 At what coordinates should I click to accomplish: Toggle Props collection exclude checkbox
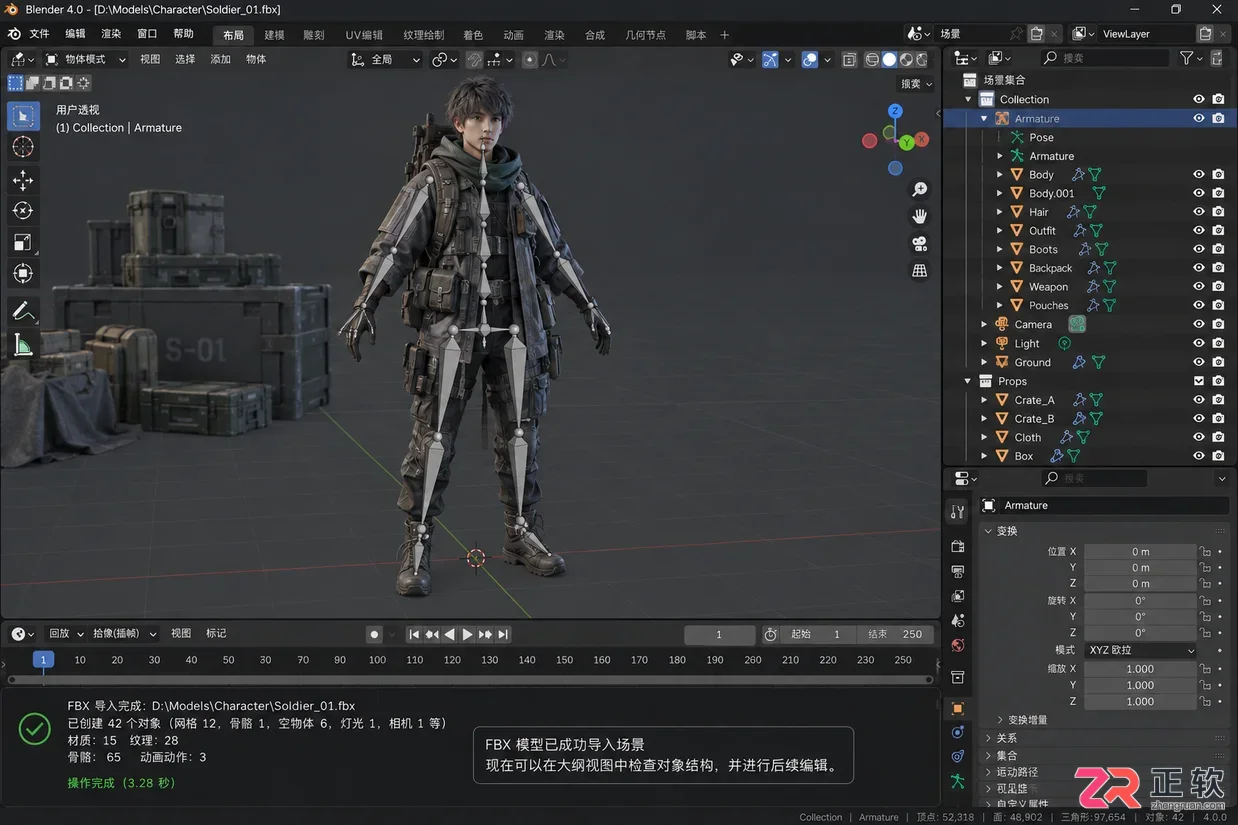pos(1198,381)
